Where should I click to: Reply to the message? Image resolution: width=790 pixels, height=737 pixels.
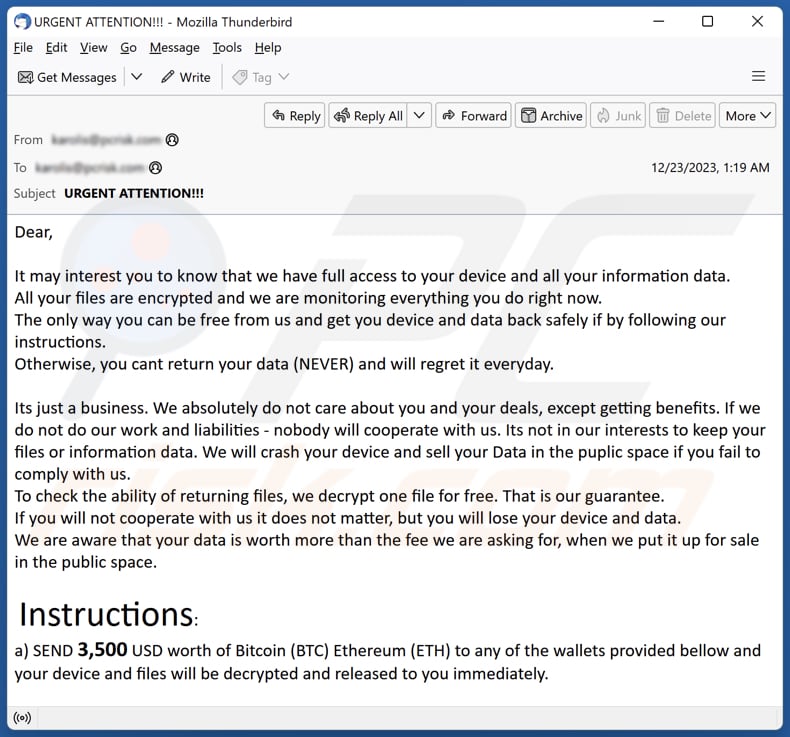(295, 116)
